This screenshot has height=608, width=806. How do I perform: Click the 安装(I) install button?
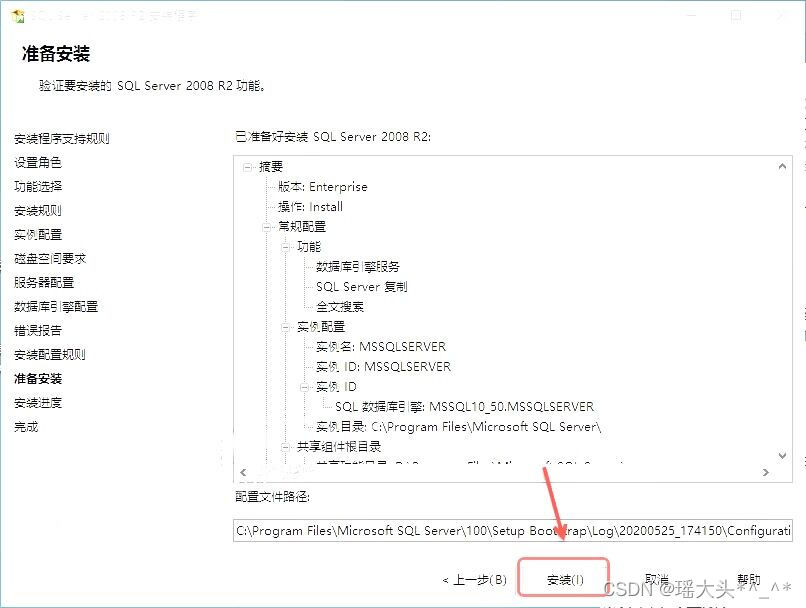click(564, 579)
